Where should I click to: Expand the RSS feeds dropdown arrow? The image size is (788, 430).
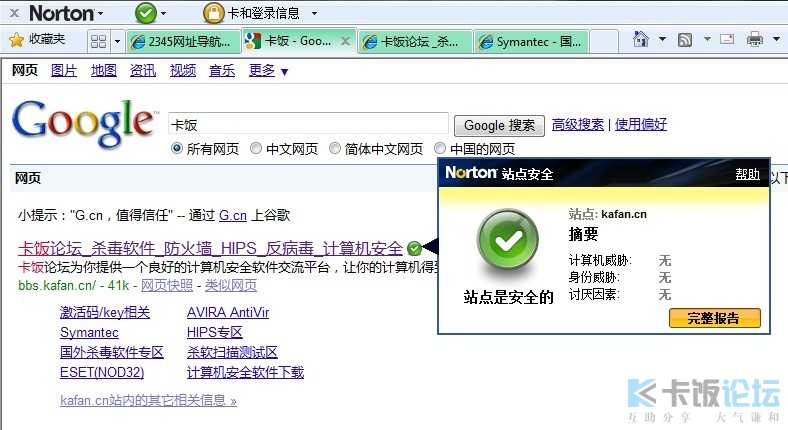coord(707,39)
